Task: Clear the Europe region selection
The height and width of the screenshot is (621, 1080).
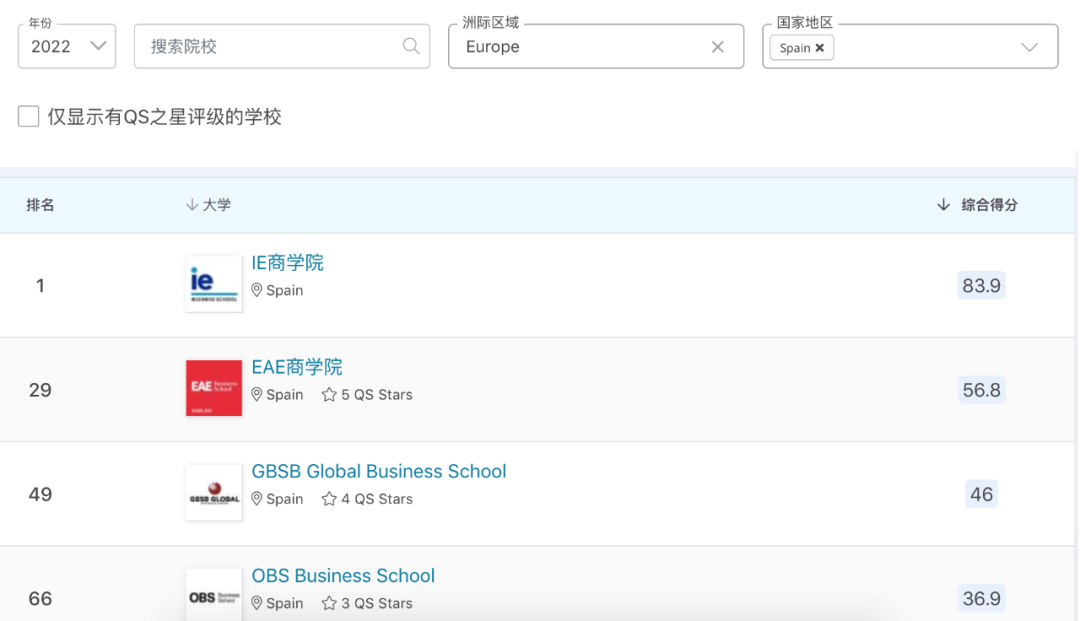Action: (x=718, y=47)
